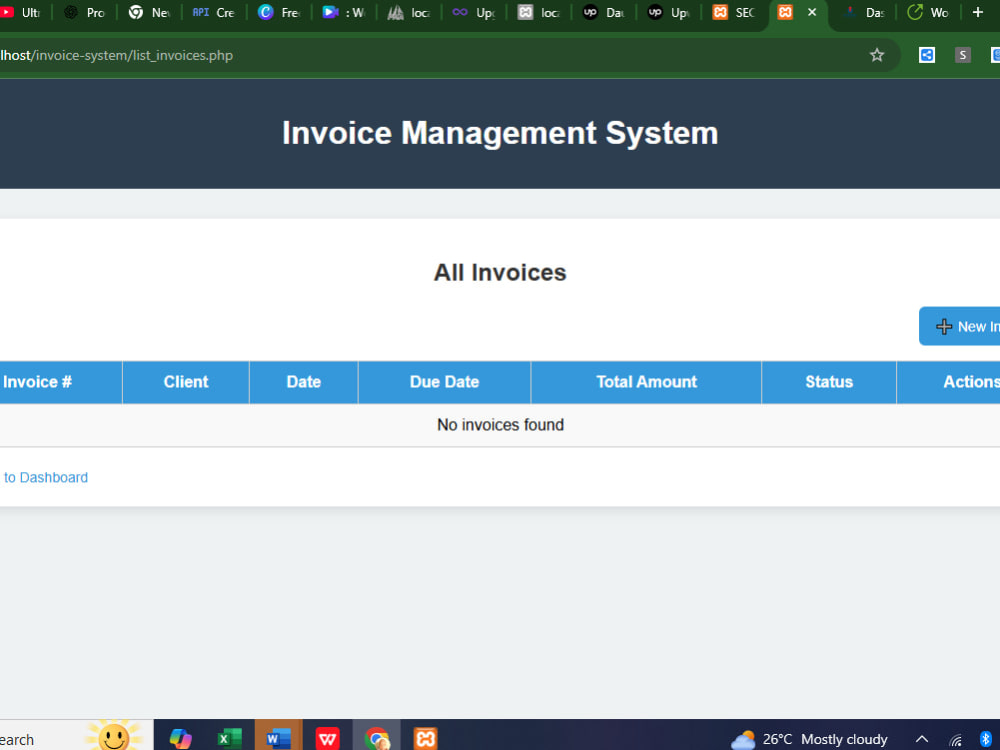Switch to the Chrome New tab
Image resolution: width=1000 pixels, height=750 pixels.
point(149,13)
